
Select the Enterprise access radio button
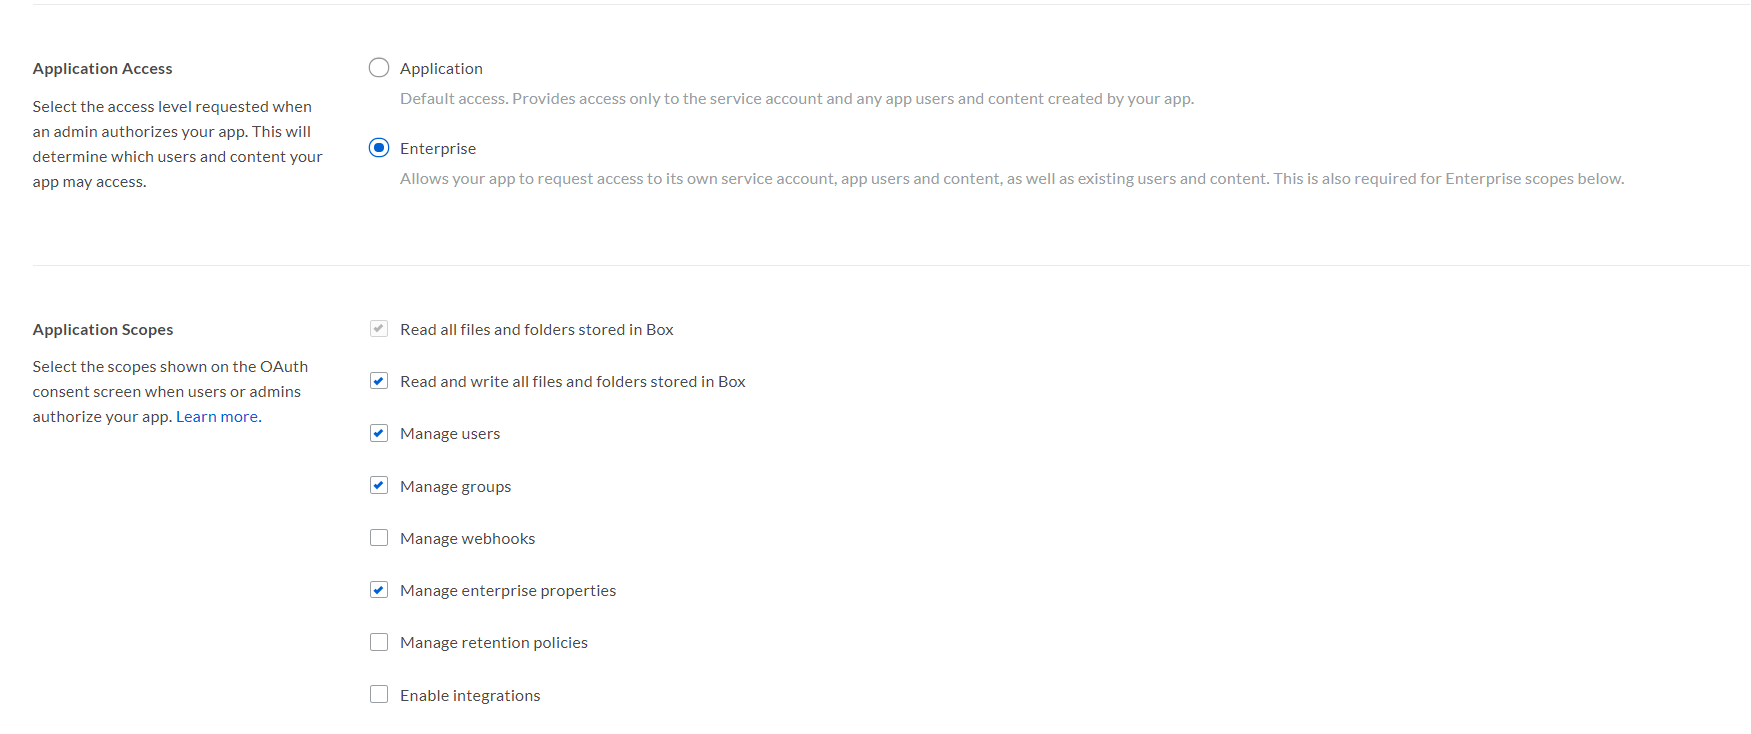(379, 148)
